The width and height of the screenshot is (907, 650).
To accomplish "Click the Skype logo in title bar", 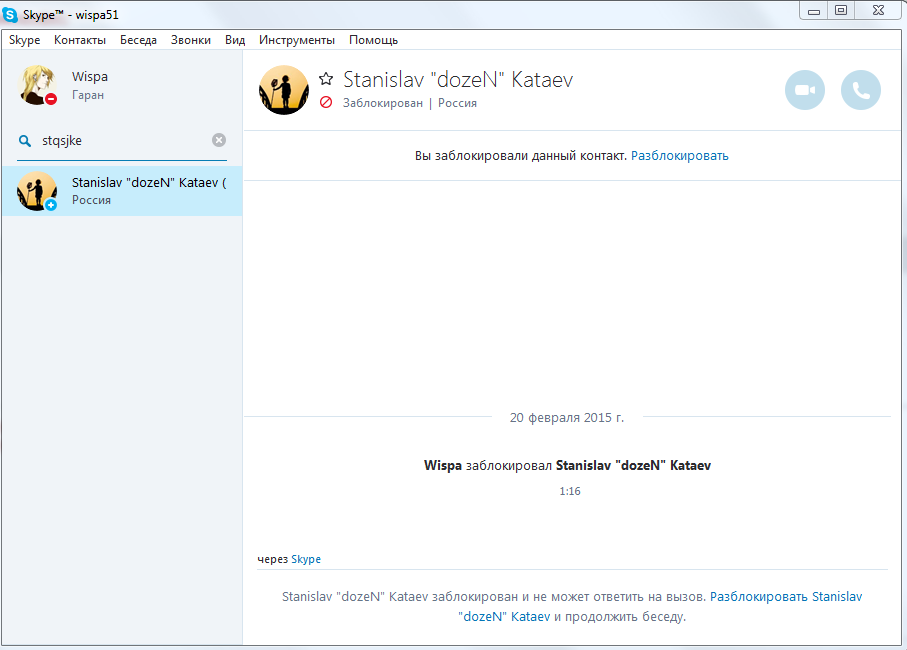I will tap(10, 14).
